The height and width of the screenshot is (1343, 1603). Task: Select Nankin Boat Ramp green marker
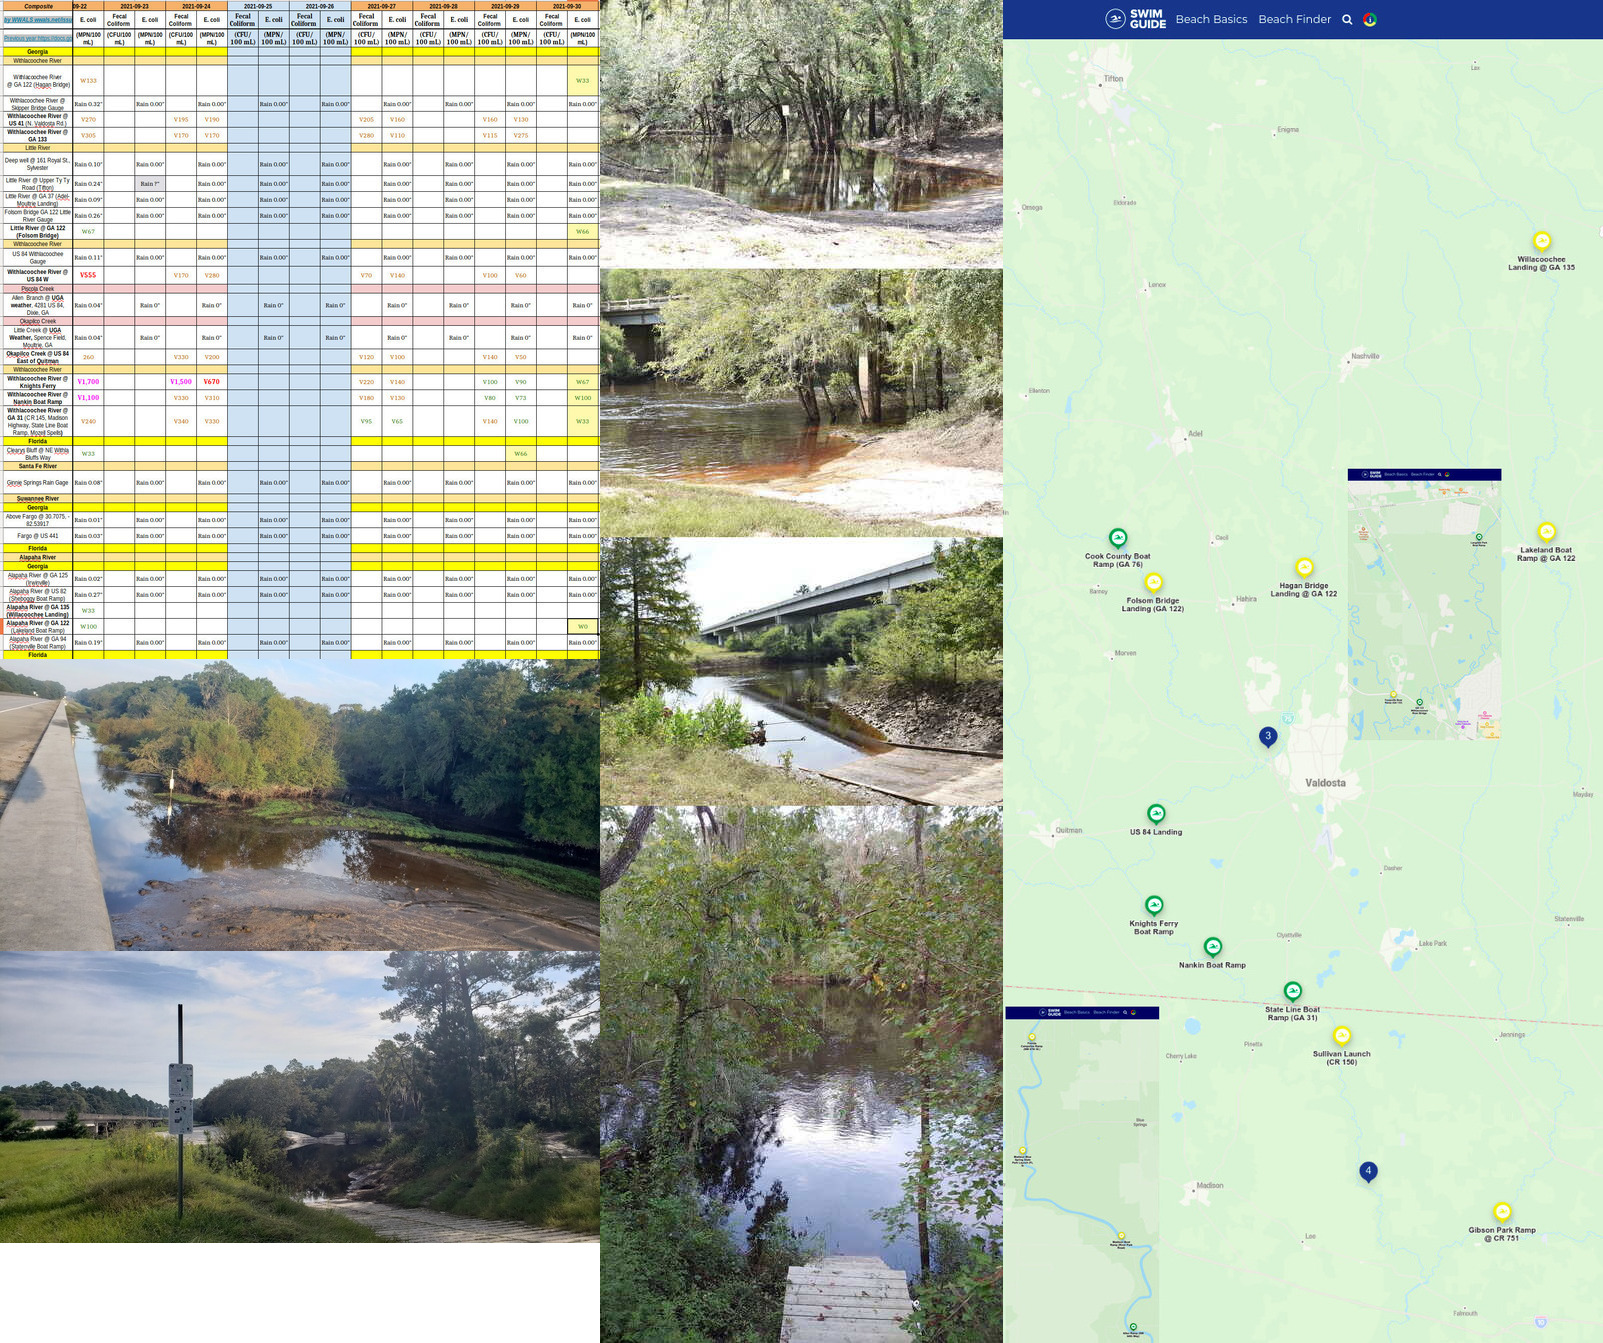[1213, 947]
